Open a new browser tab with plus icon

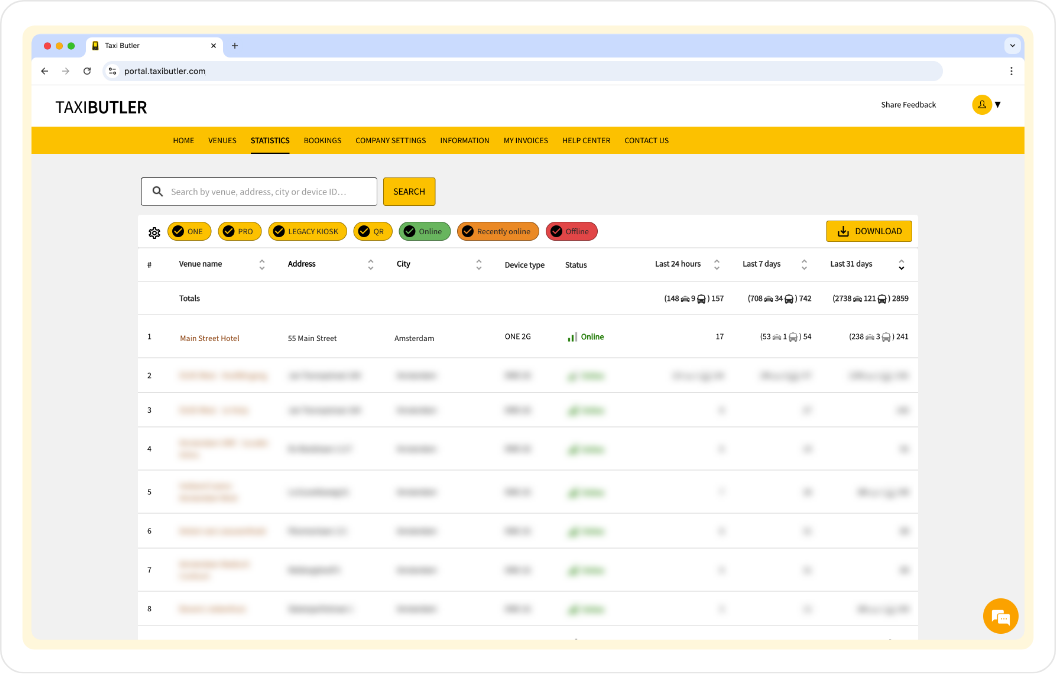pyautogui.click(x=235, y=46)
